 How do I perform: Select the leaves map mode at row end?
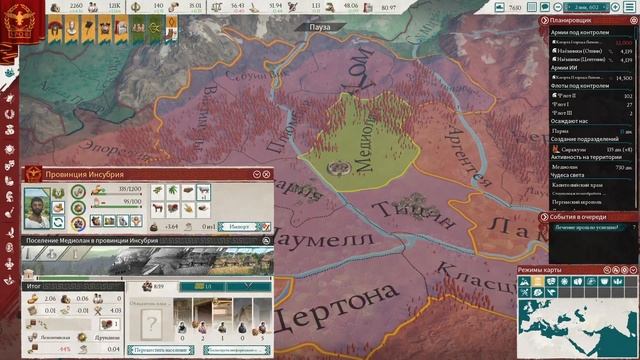(x=618, y=282)
